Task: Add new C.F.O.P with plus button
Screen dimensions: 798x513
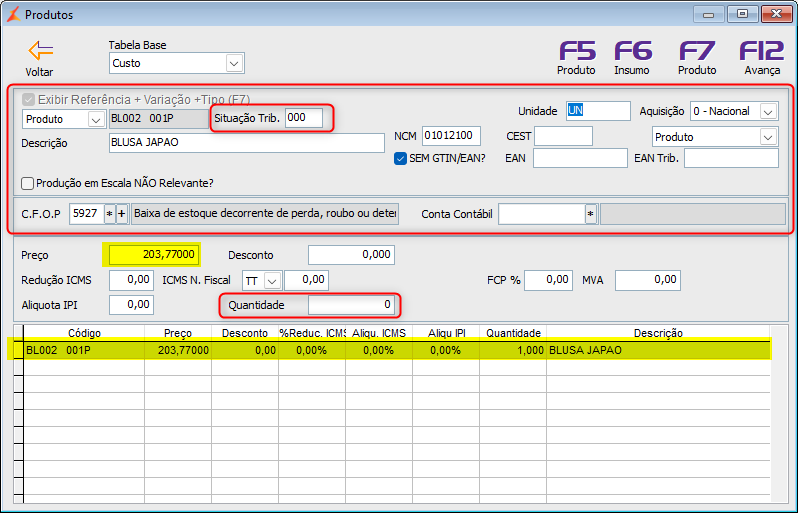Action: tap(122, 214)
